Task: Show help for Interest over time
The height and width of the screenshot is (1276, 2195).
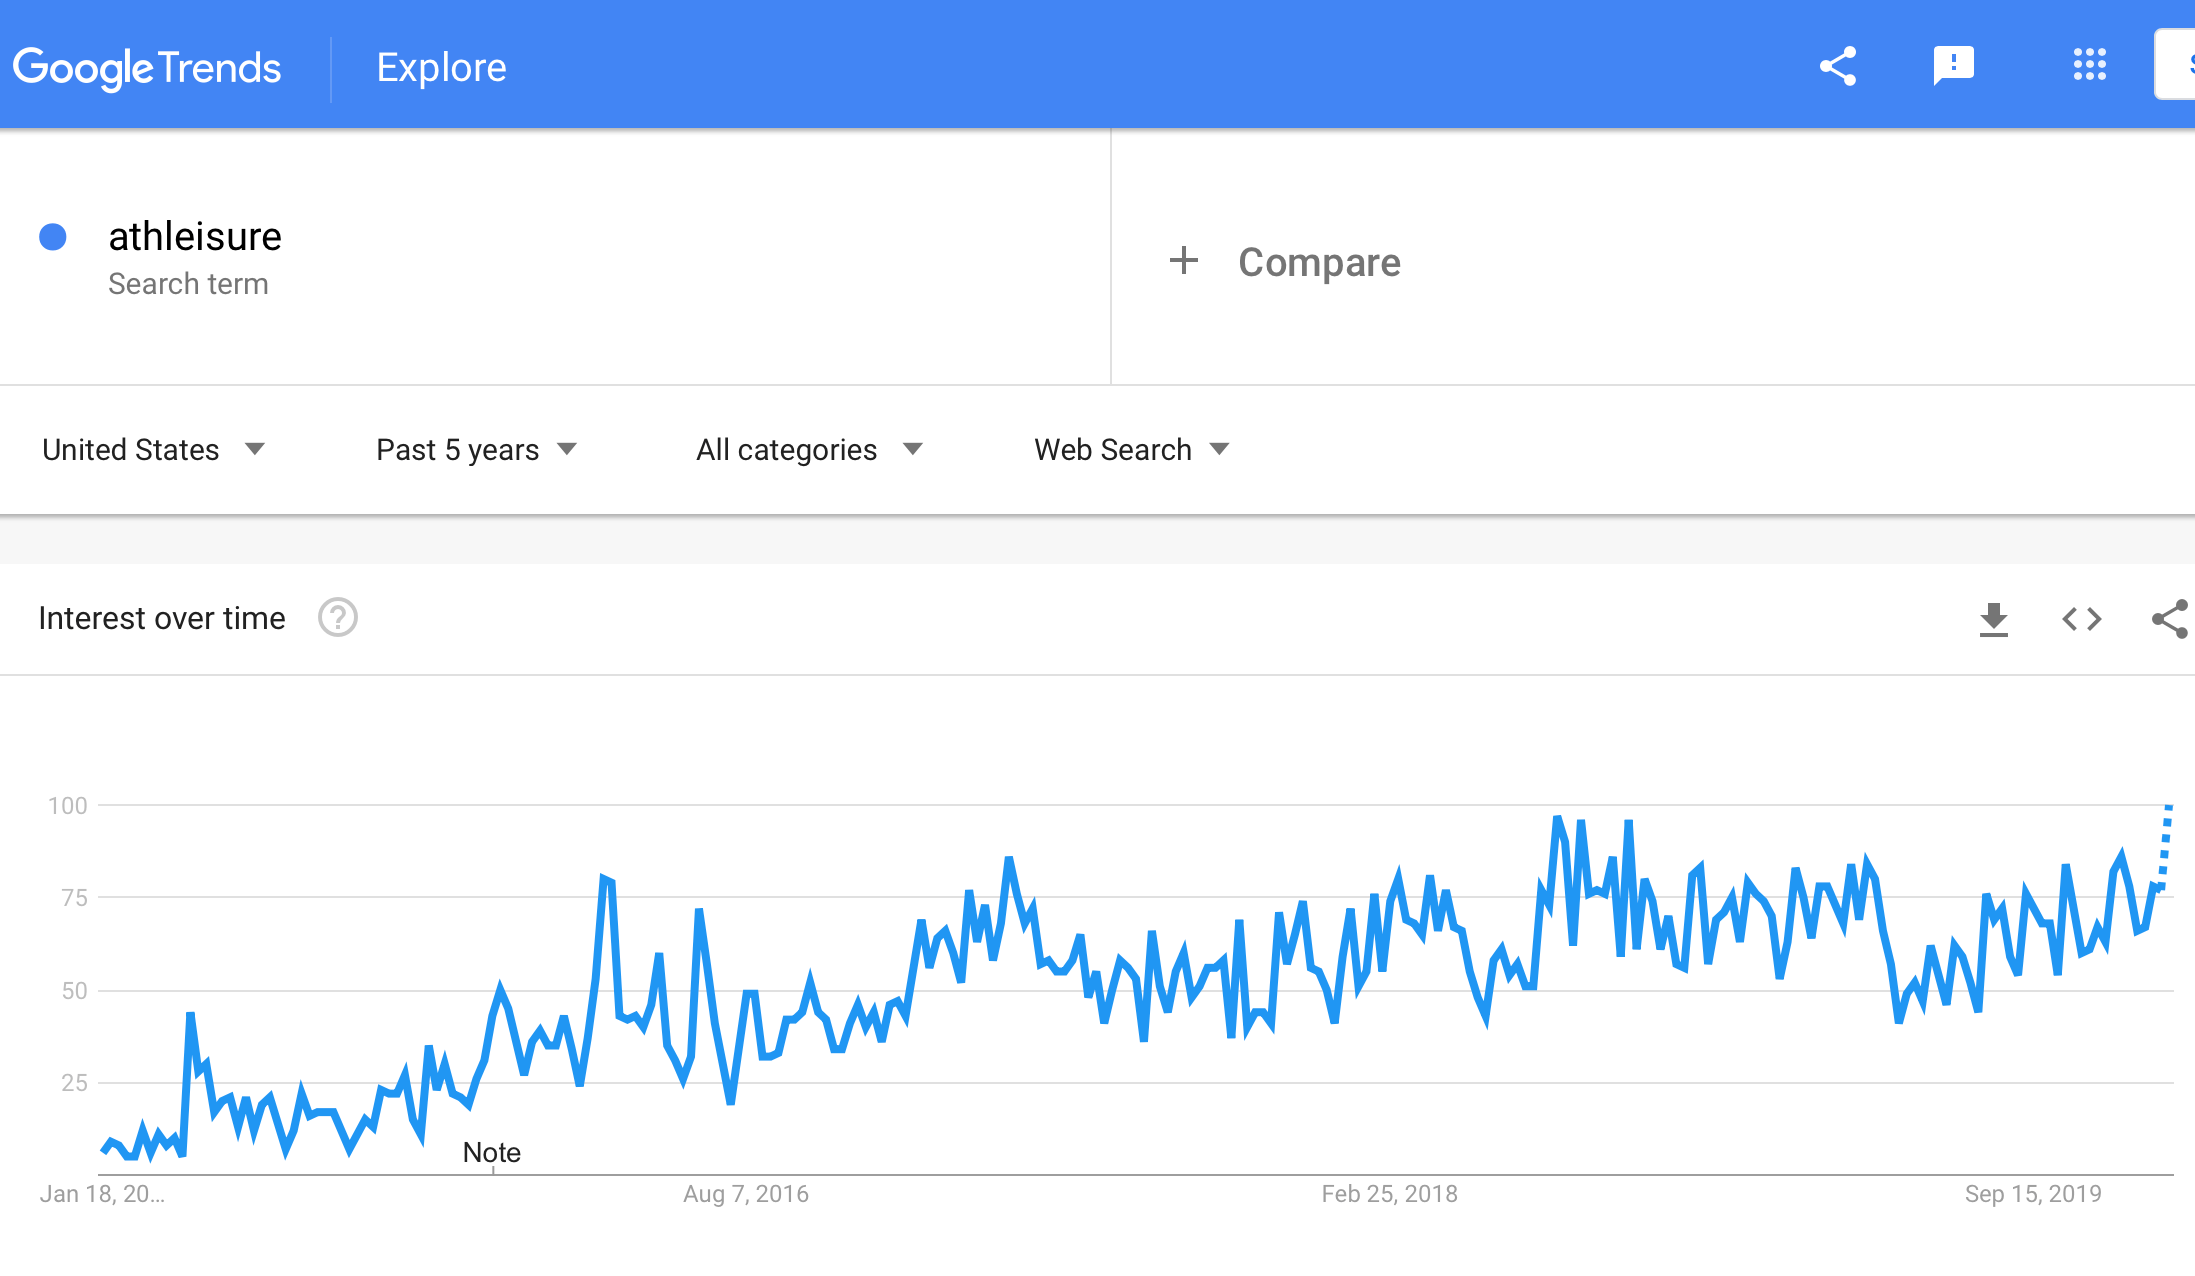Action: (x=338, y=618)
